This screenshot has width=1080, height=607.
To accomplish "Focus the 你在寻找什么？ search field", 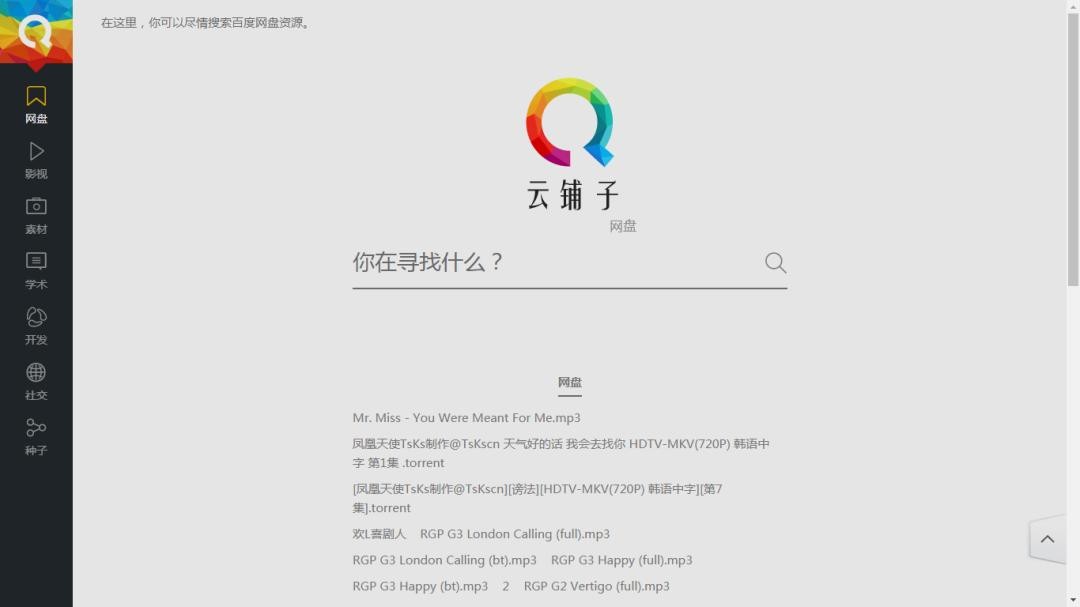I will [x=553, y=263].
